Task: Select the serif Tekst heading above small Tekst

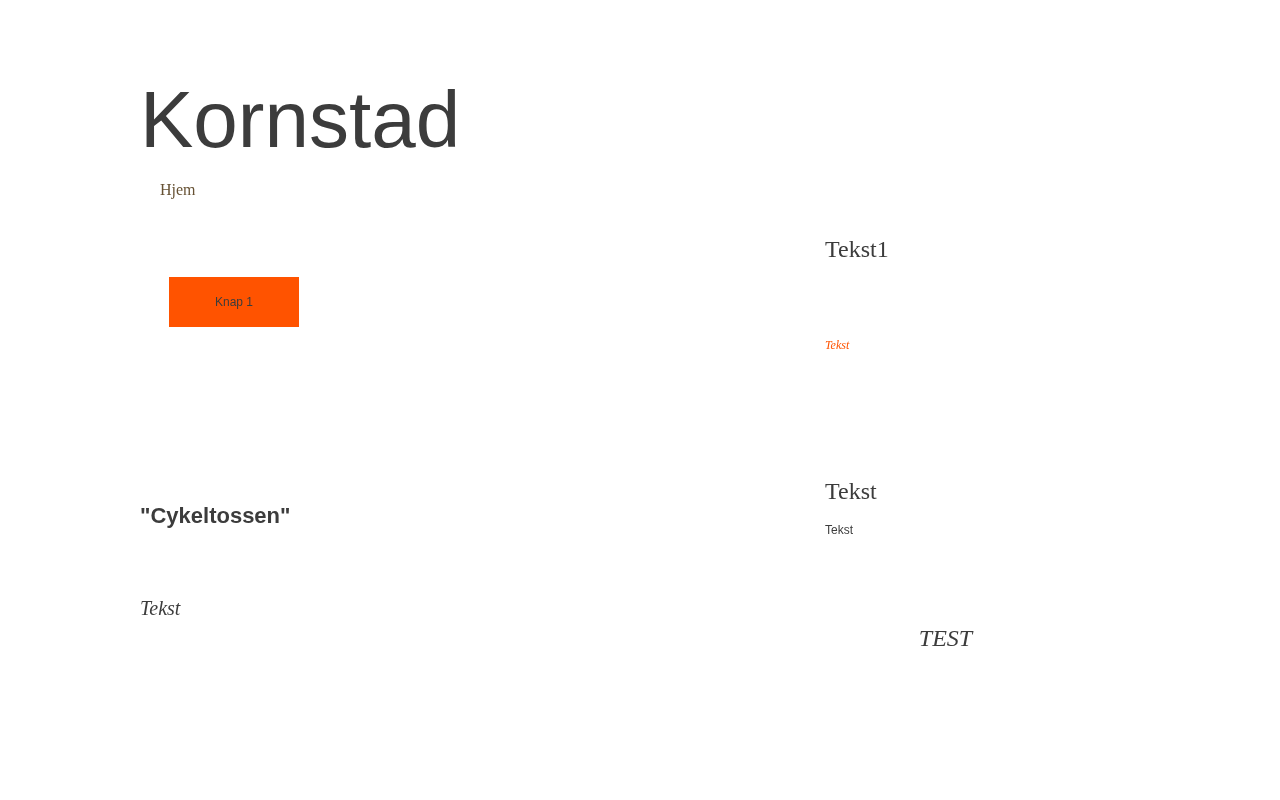Action: (x=850, y=492)
